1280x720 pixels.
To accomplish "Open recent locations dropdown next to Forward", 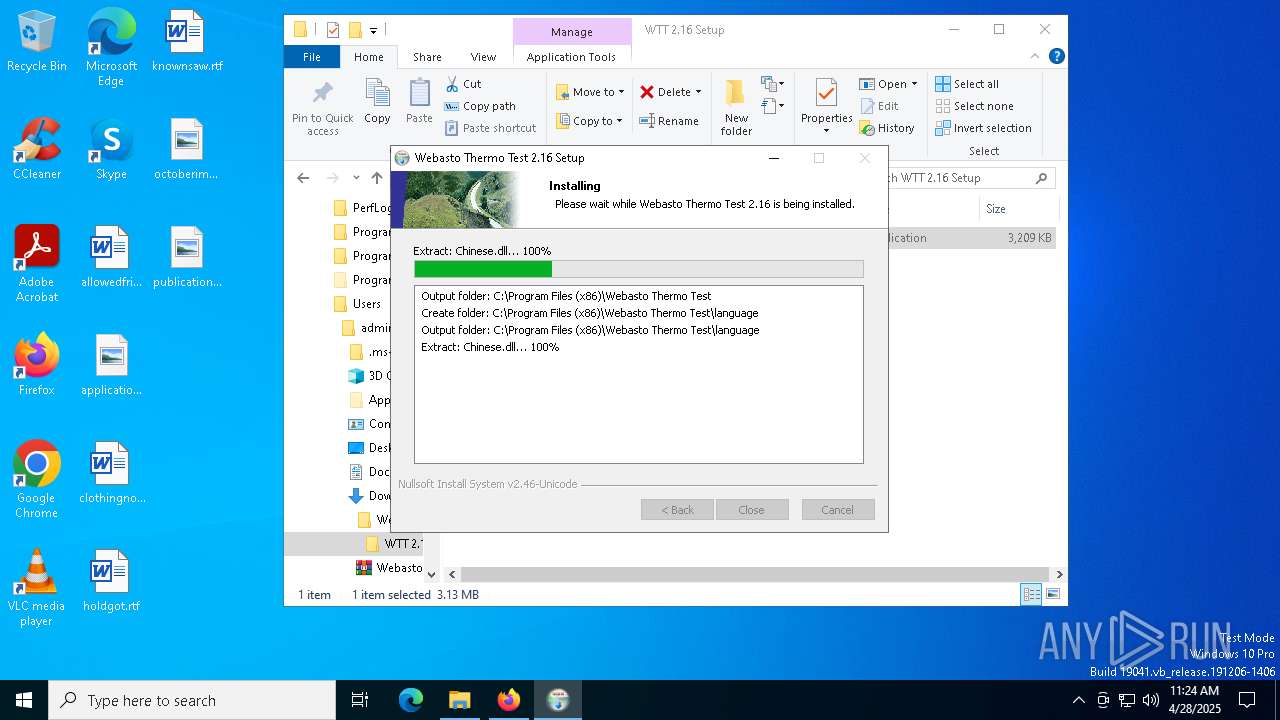I will 356,178.
